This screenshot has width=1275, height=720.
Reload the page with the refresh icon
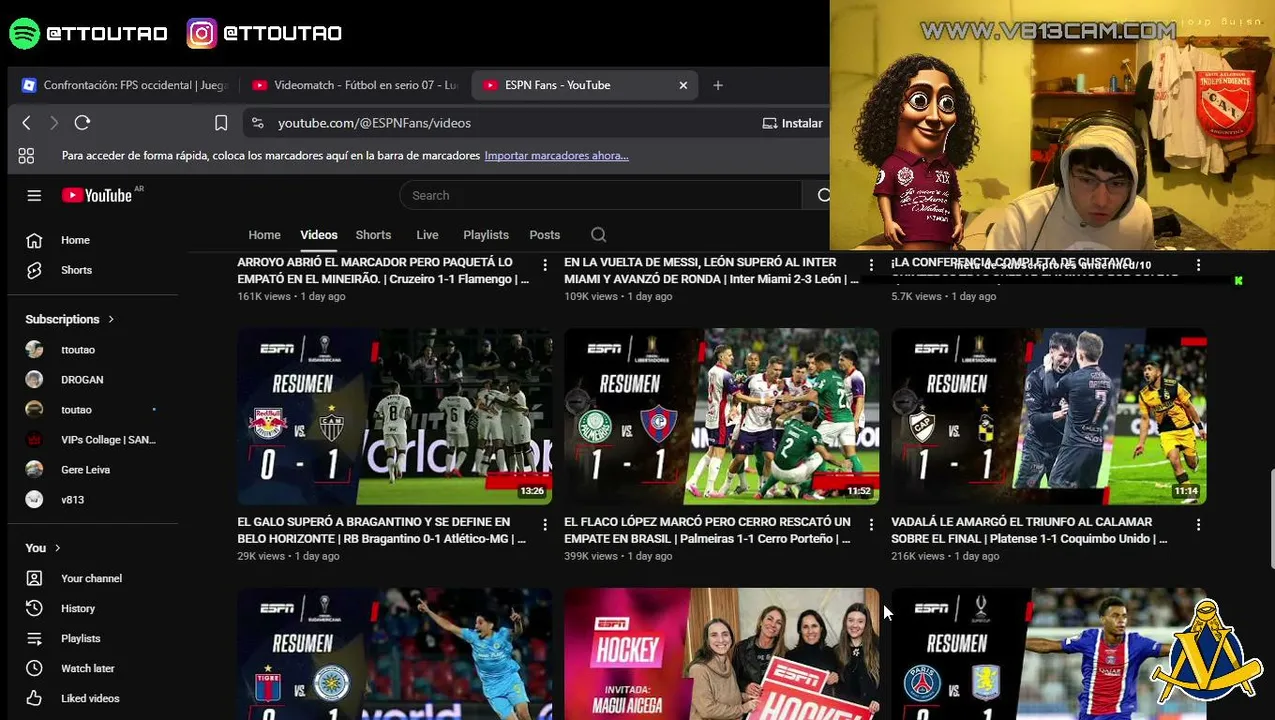(x=82, y=123)
